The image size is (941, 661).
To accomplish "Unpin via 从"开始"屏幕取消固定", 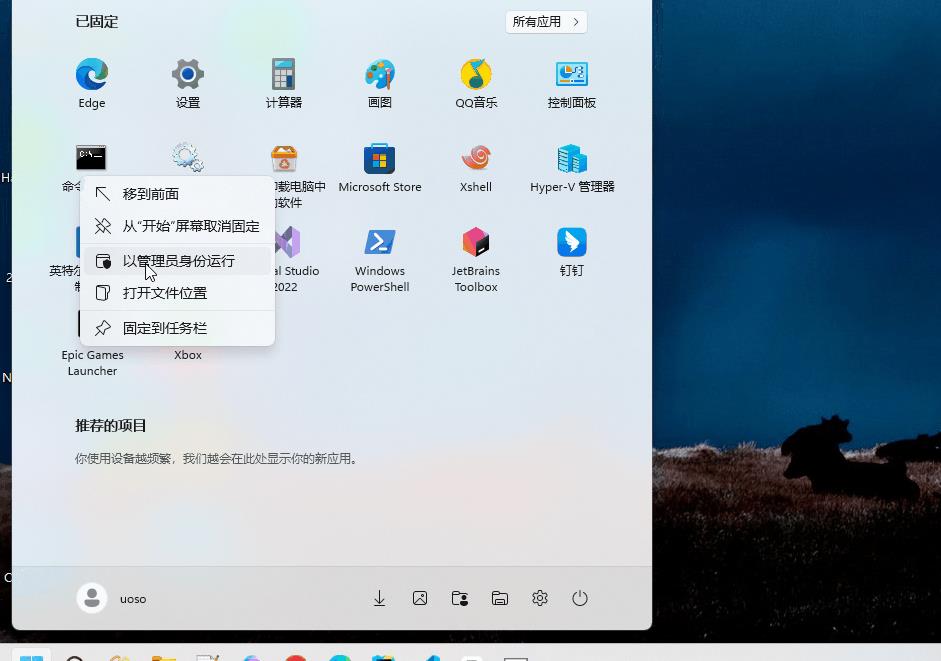I will coord(190,226).
